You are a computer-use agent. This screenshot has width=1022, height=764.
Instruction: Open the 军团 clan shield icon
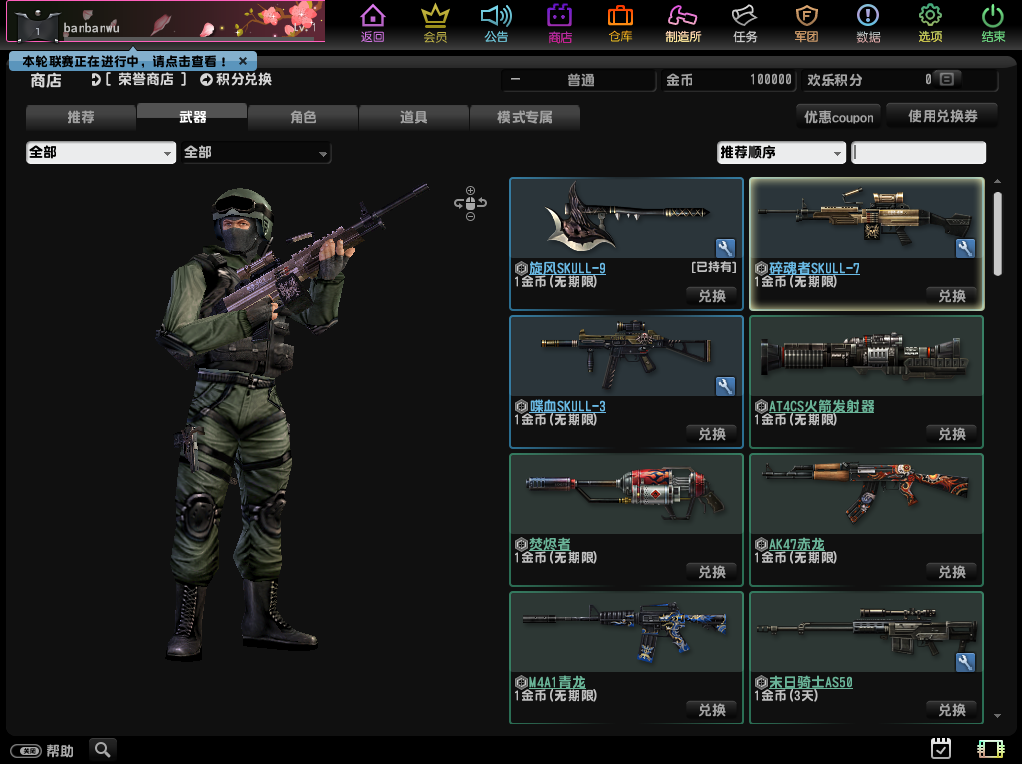[806, 17]
